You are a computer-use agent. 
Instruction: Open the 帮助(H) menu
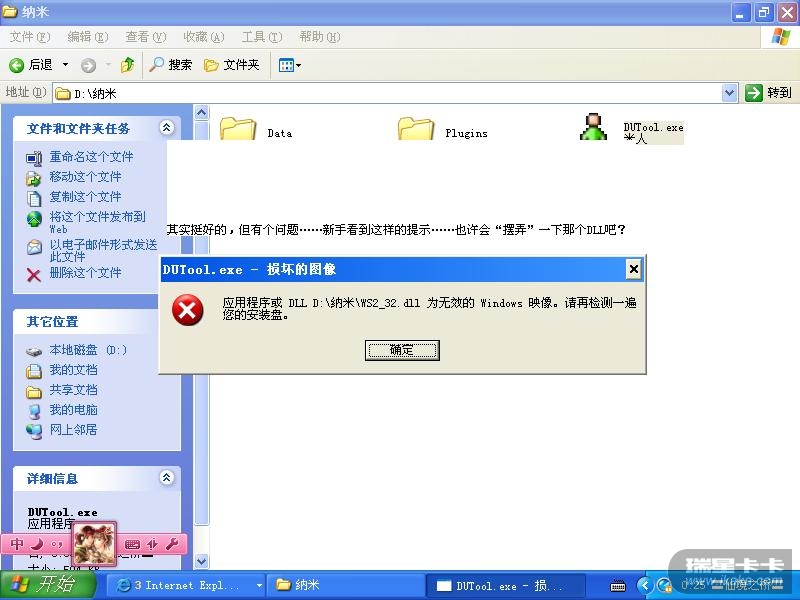(320, 37)
